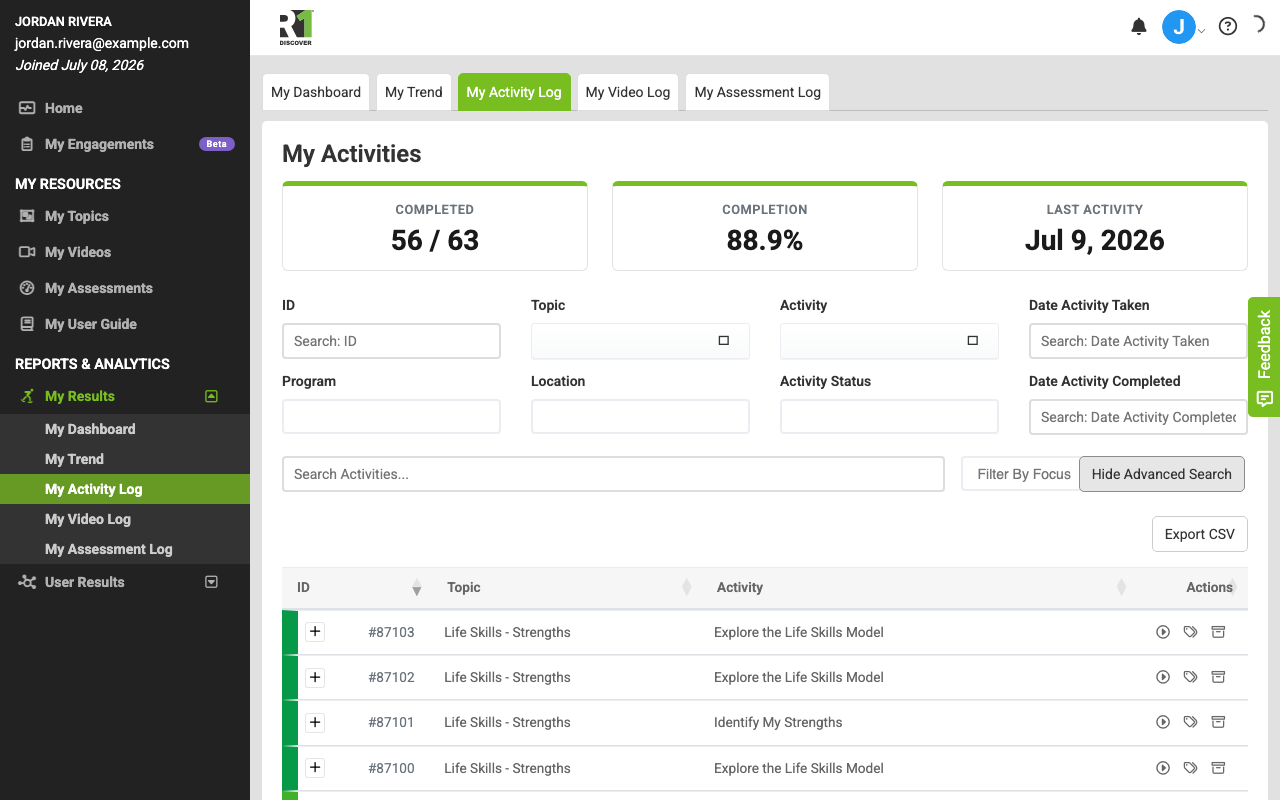This screenshot has height=800, width=1280.
Task: Click Hide Advanced Search button
Action: [x=1162, y=474]
